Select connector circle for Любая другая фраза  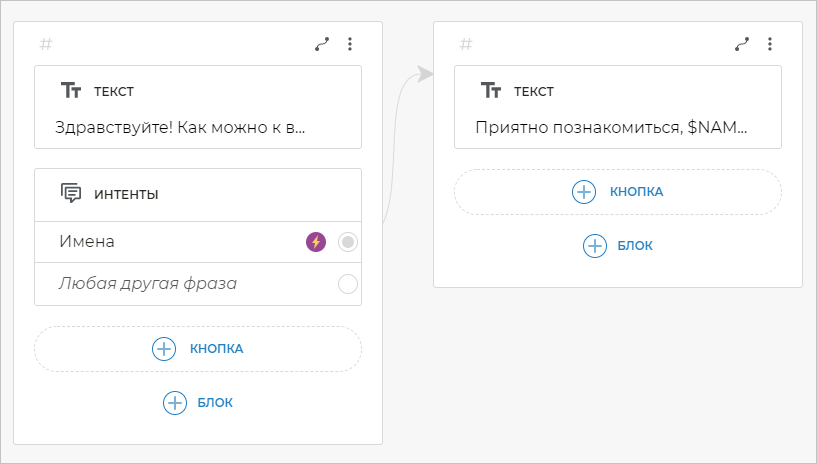(348, 284)
